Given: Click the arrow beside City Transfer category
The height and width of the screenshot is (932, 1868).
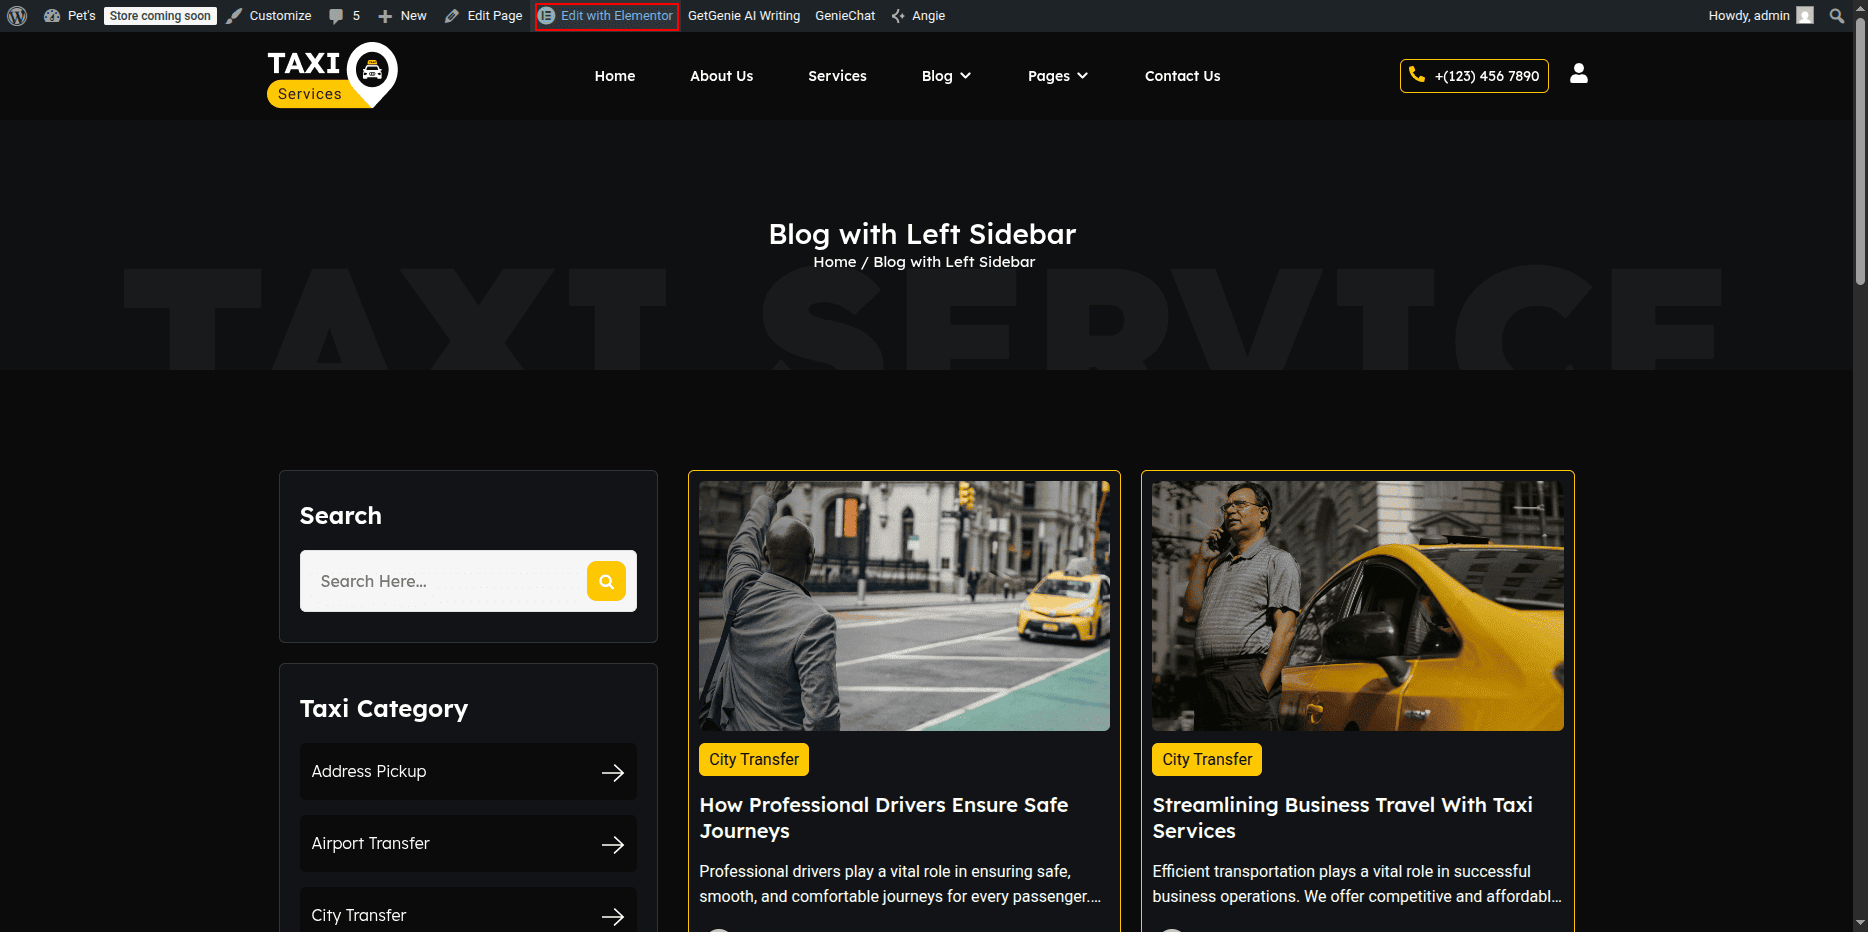Looking at the screenshot, I should click(x=613, y=916).
